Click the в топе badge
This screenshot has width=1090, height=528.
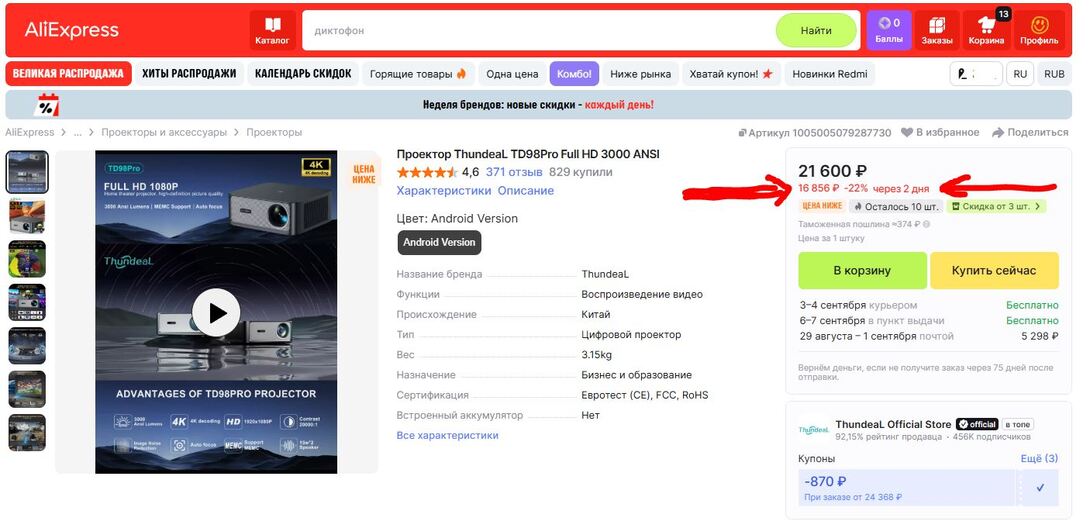coord(1017,424)
